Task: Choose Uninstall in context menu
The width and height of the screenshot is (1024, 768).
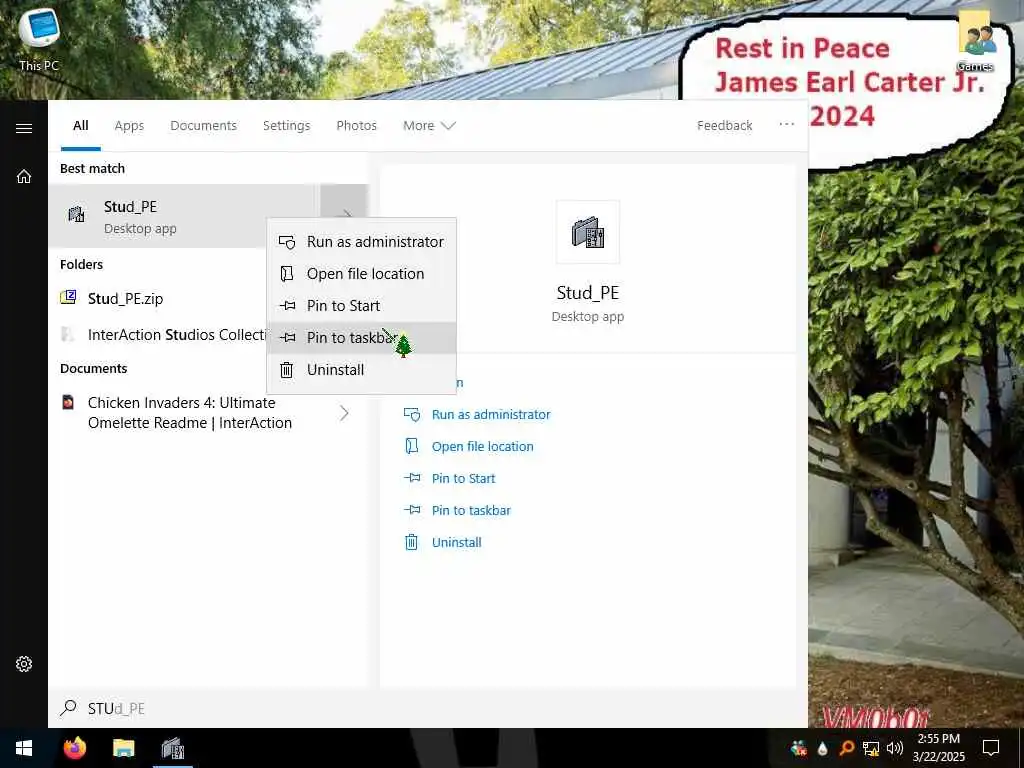Action: point(361,370)
